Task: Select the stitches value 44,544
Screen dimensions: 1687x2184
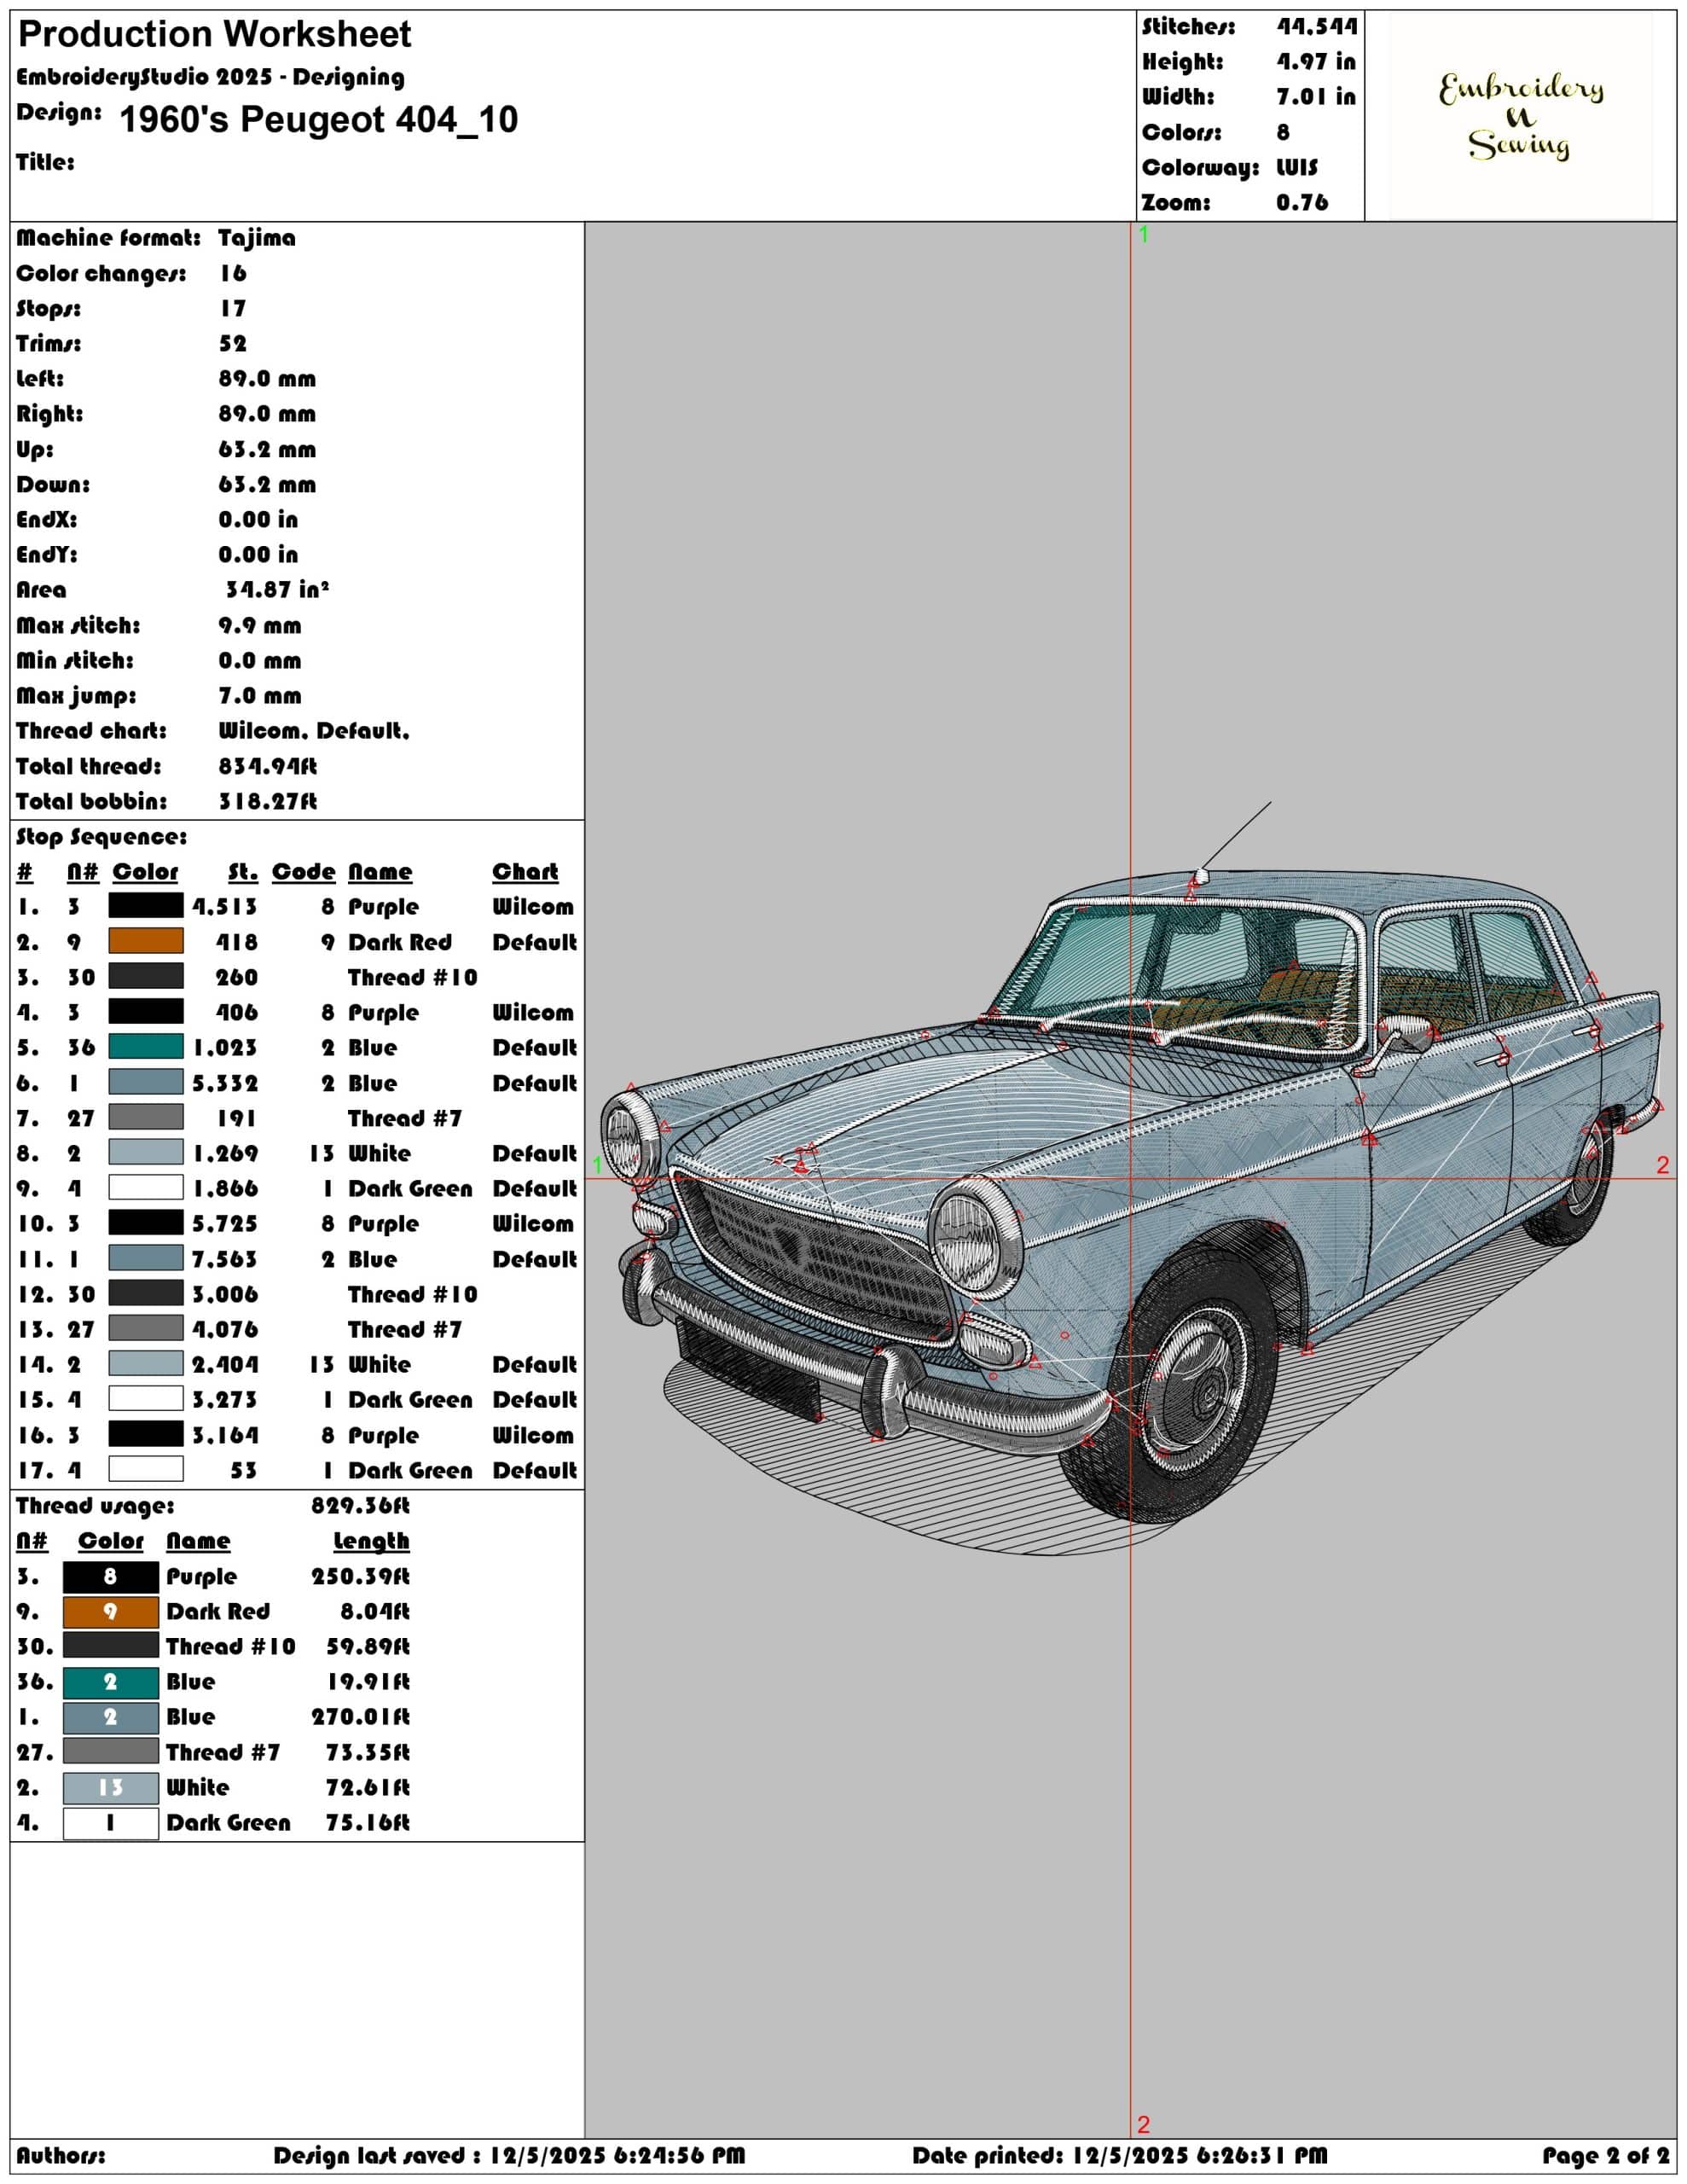Action: (x=1317, y=27)
